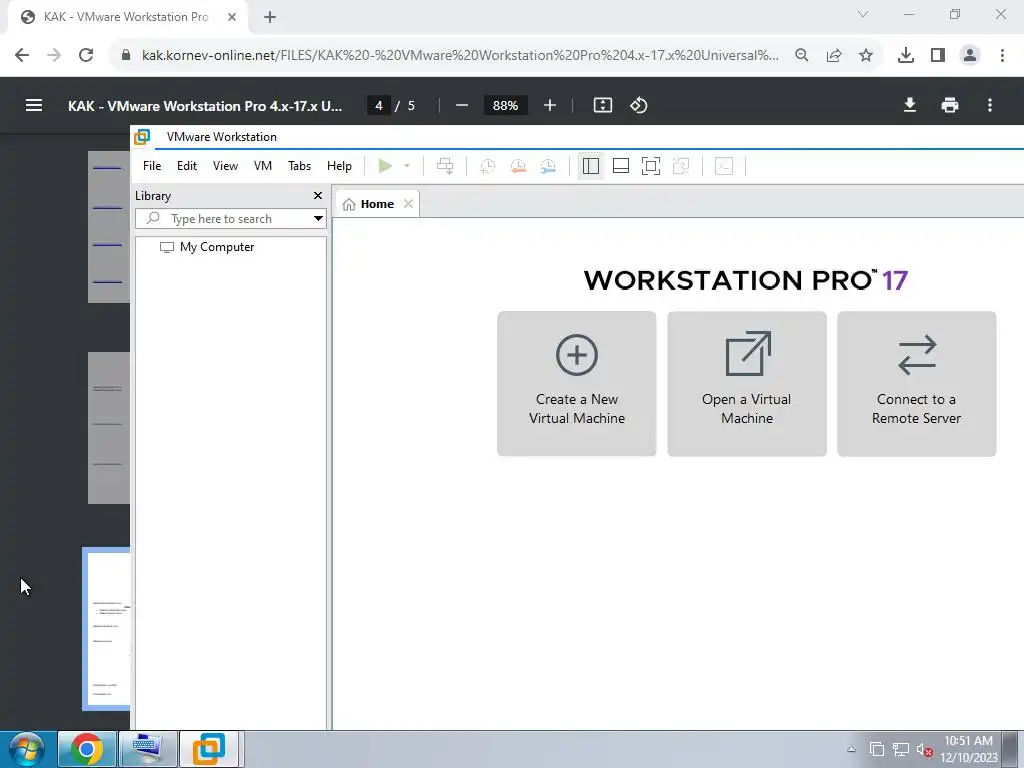Close the Library panel
Image resolution: width=1024 pixels, height=768 pixels.
(x=318, y=195)
